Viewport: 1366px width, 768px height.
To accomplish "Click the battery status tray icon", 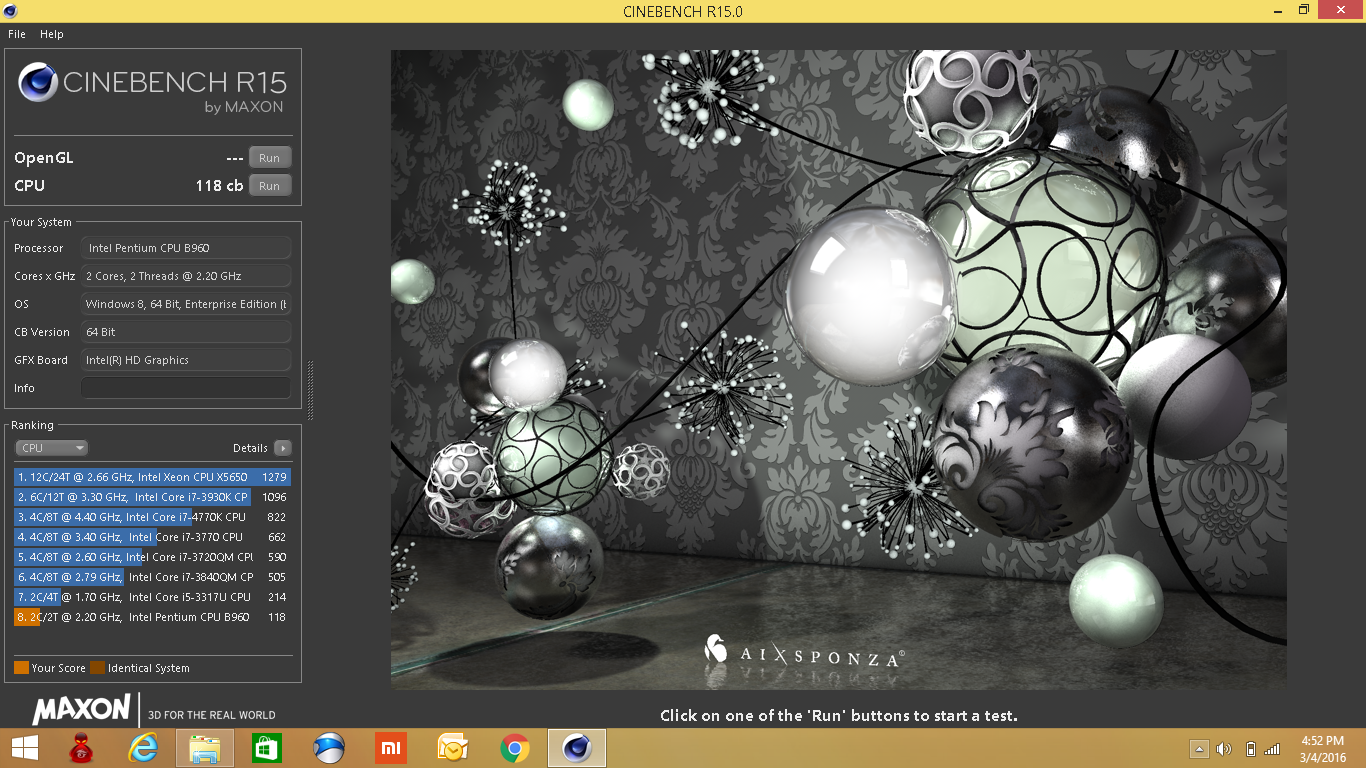I will 1250,749.
